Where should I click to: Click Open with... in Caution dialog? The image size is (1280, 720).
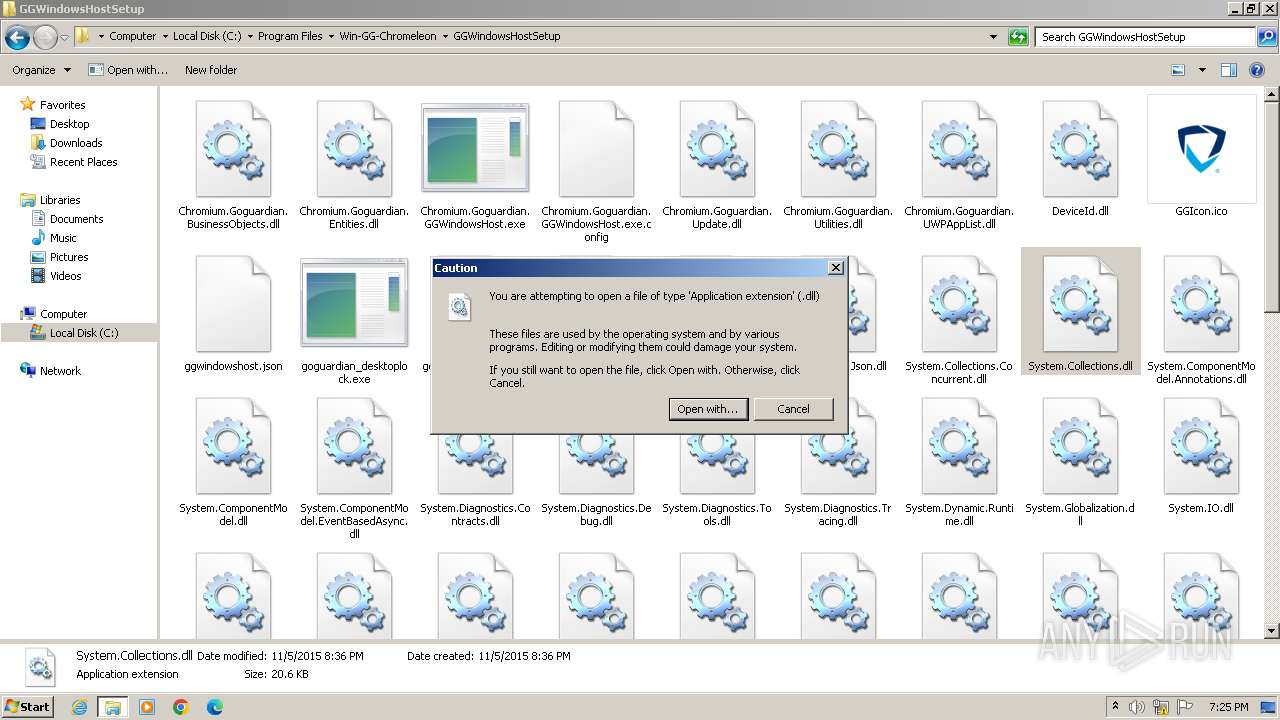pos(708,409)
